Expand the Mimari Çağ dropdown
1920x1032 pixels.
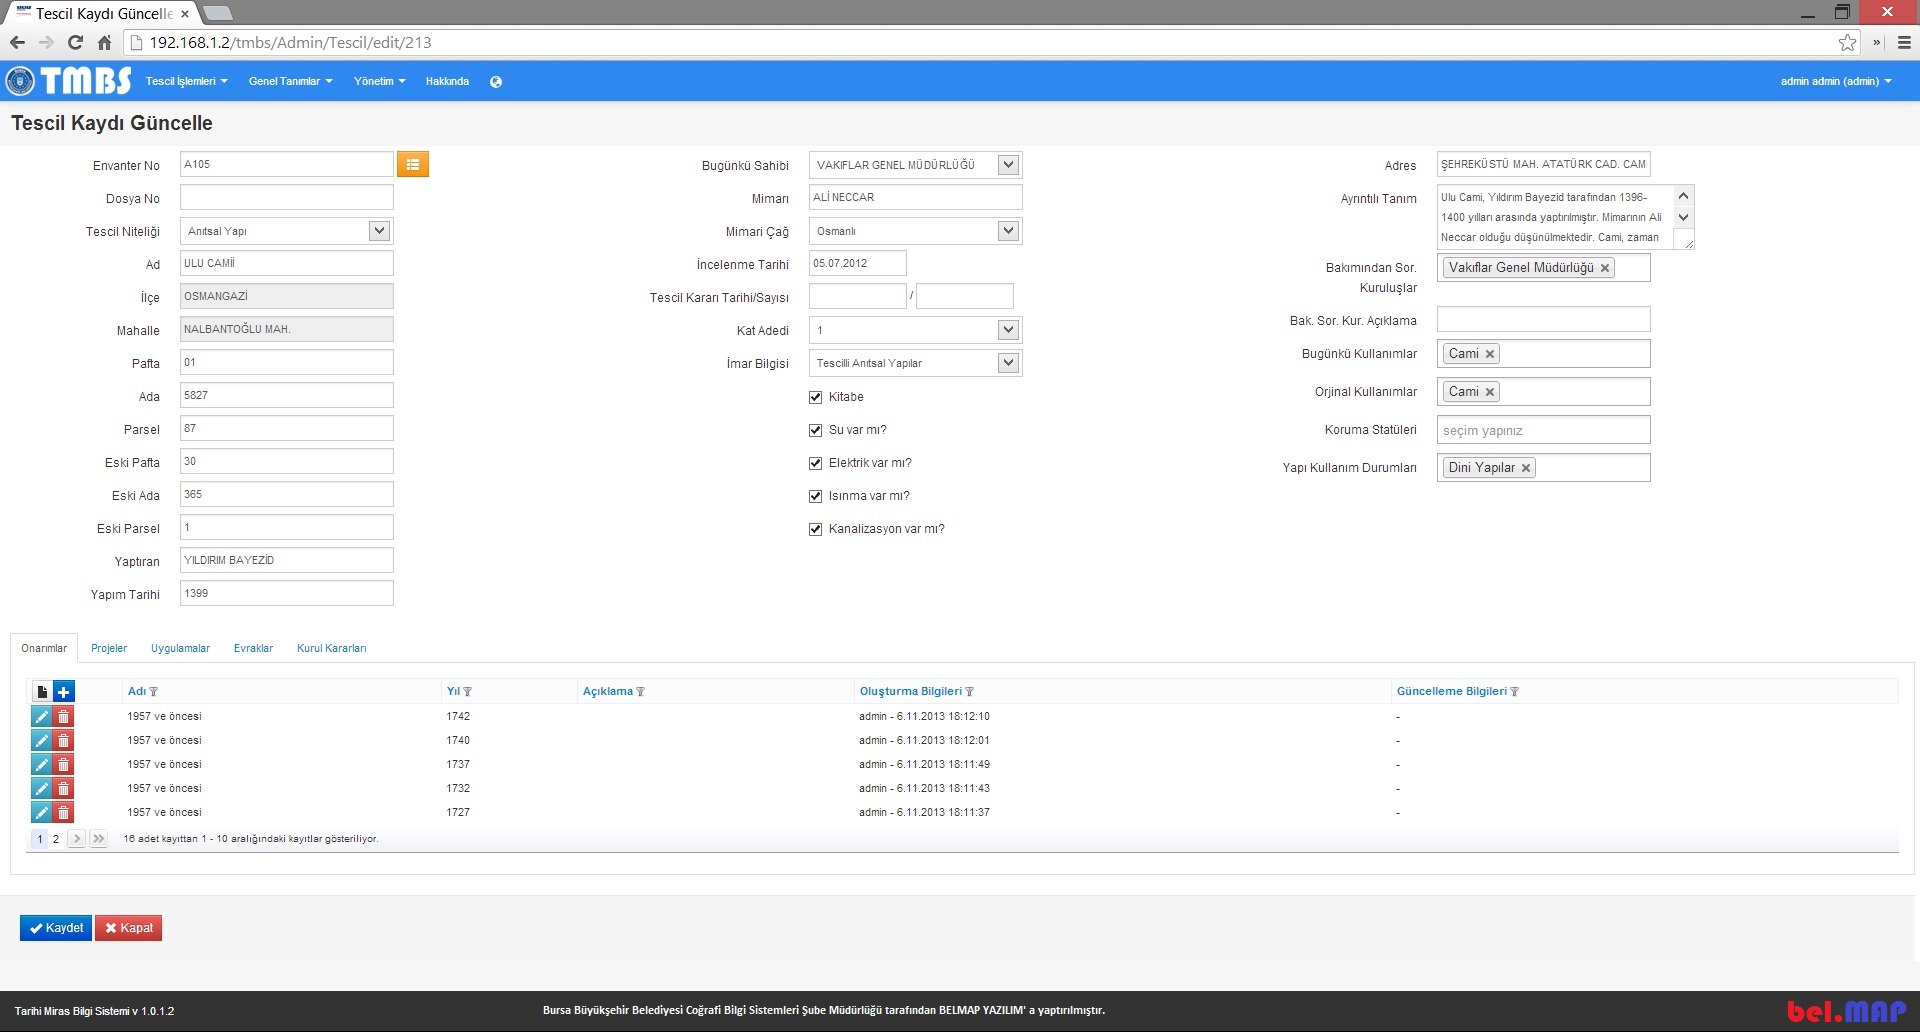[x=1008, y=231]
